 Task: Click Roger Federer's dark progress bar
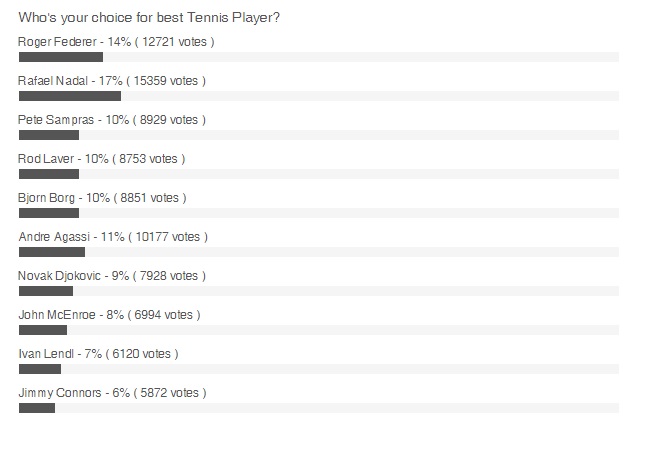coord(61,57)
